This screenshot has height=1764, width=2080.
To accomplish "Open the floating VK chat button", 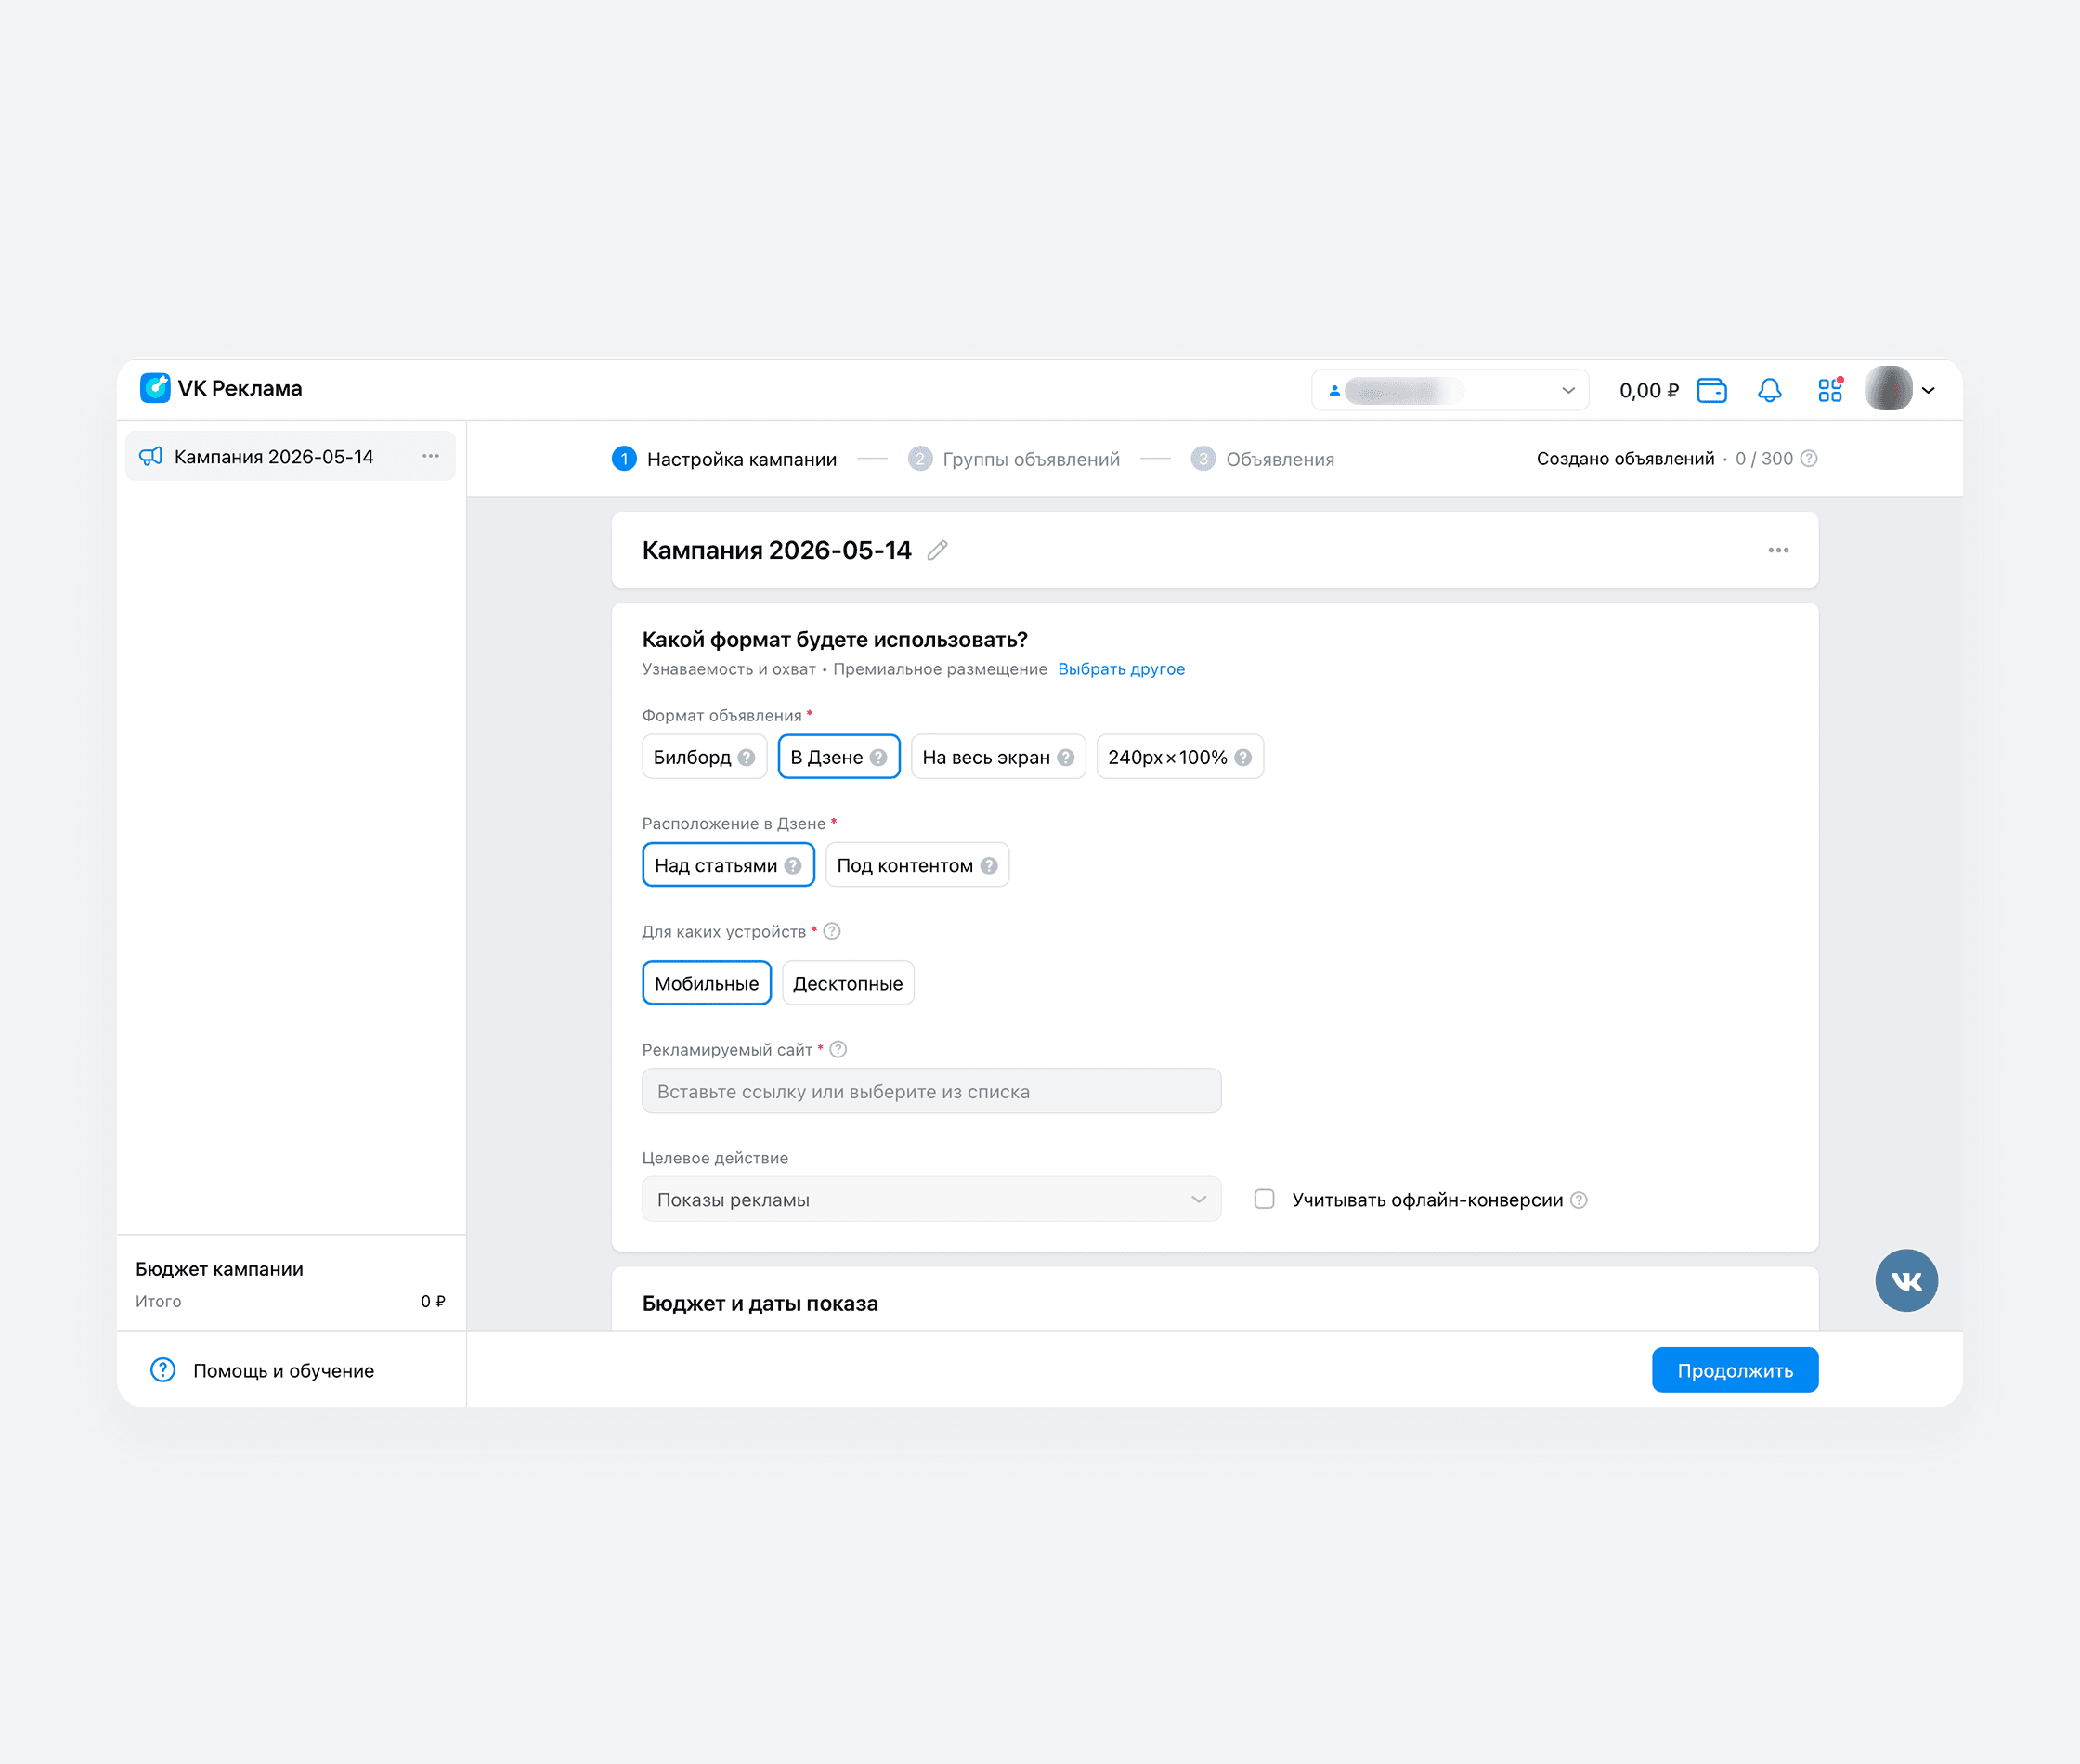I will (x=1906, y=1280).
